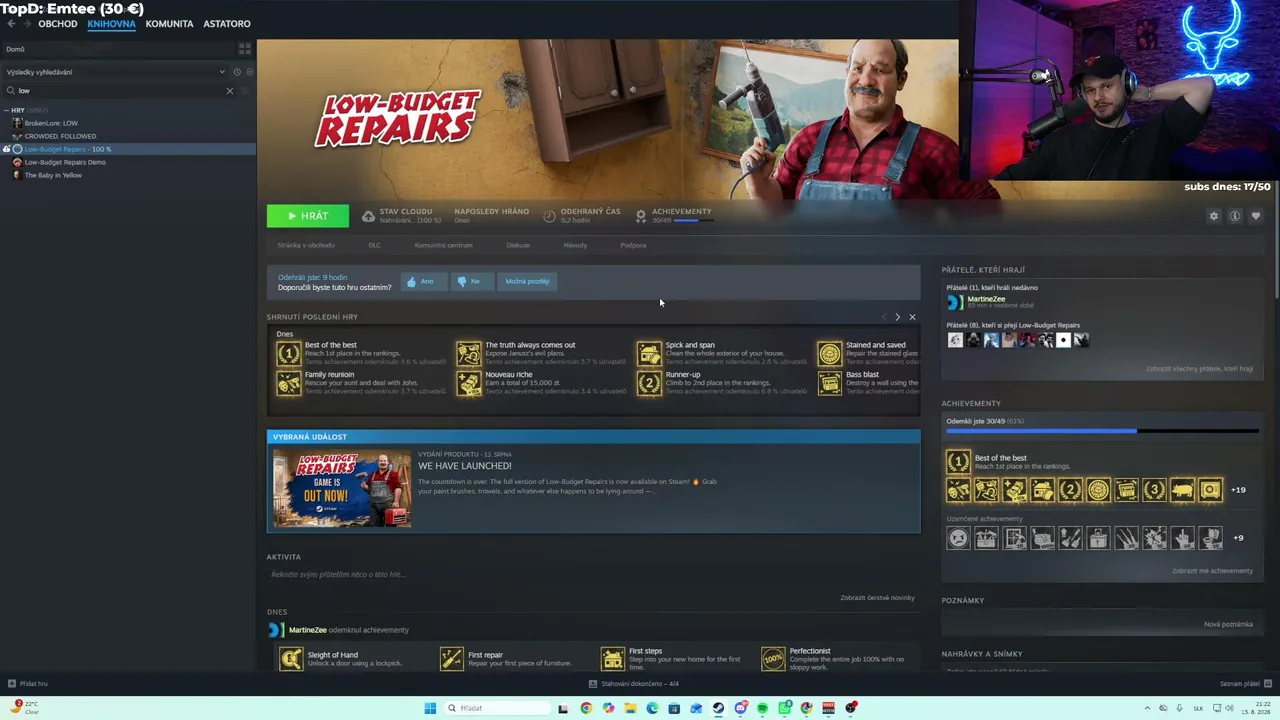Screen dimensions: 1280x720
Task: Open the Stained and saved achievement icon
Action: 830,353
